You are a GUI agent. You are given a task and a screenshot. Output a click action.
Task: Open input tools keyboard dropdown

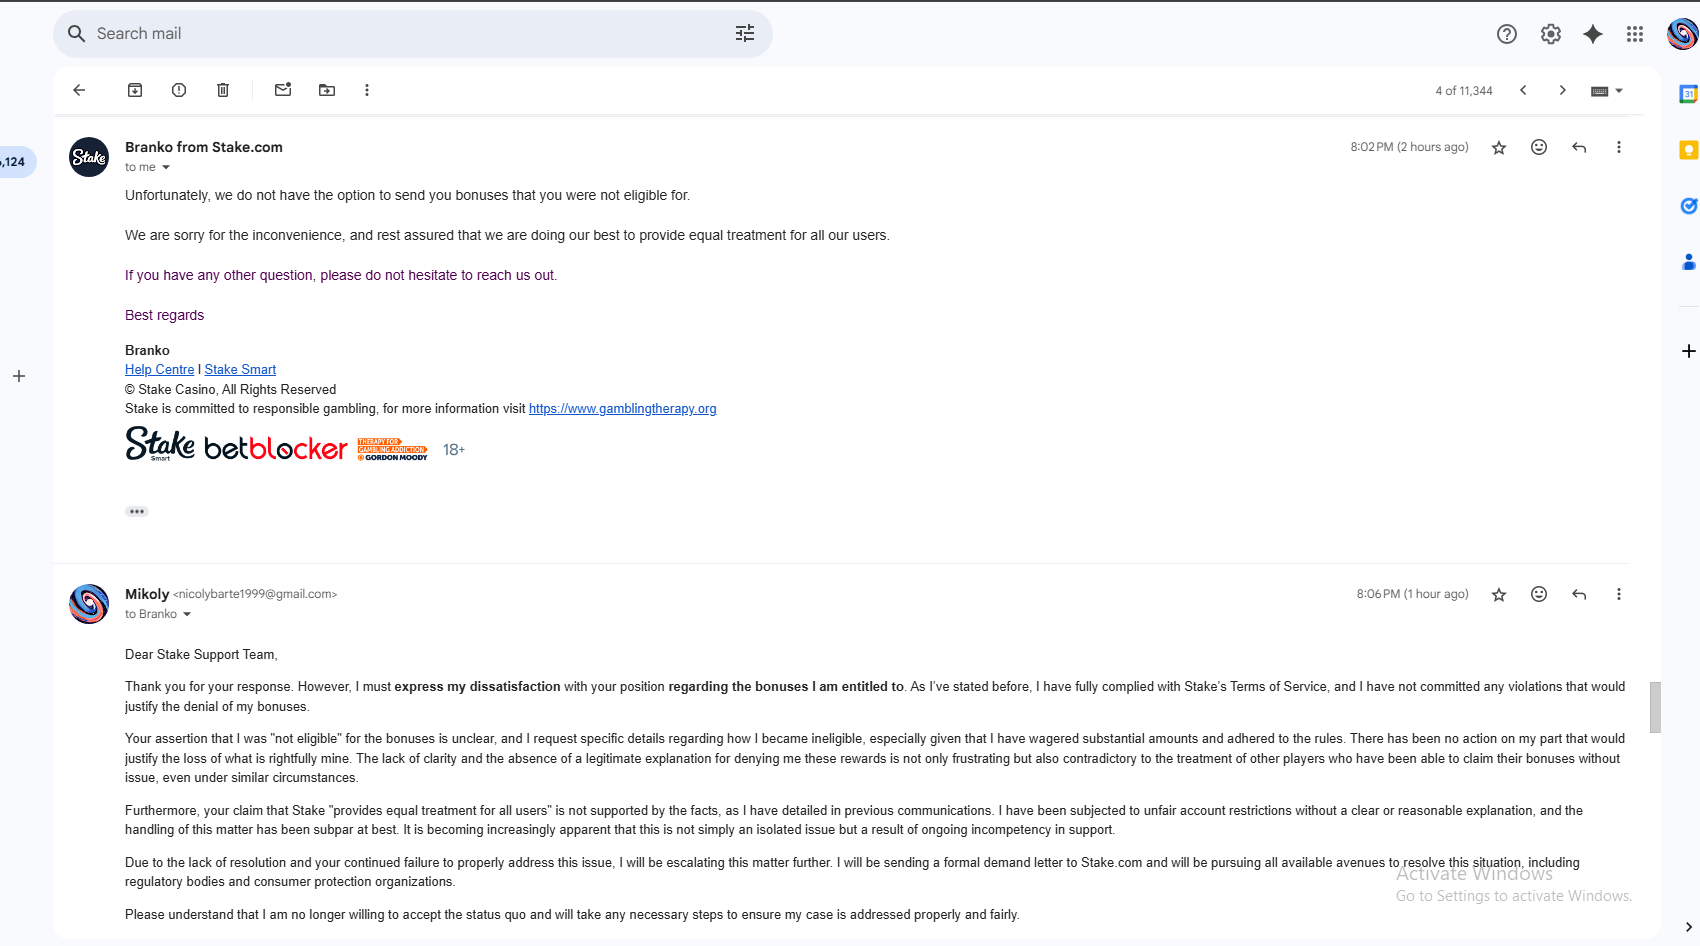1607,91
